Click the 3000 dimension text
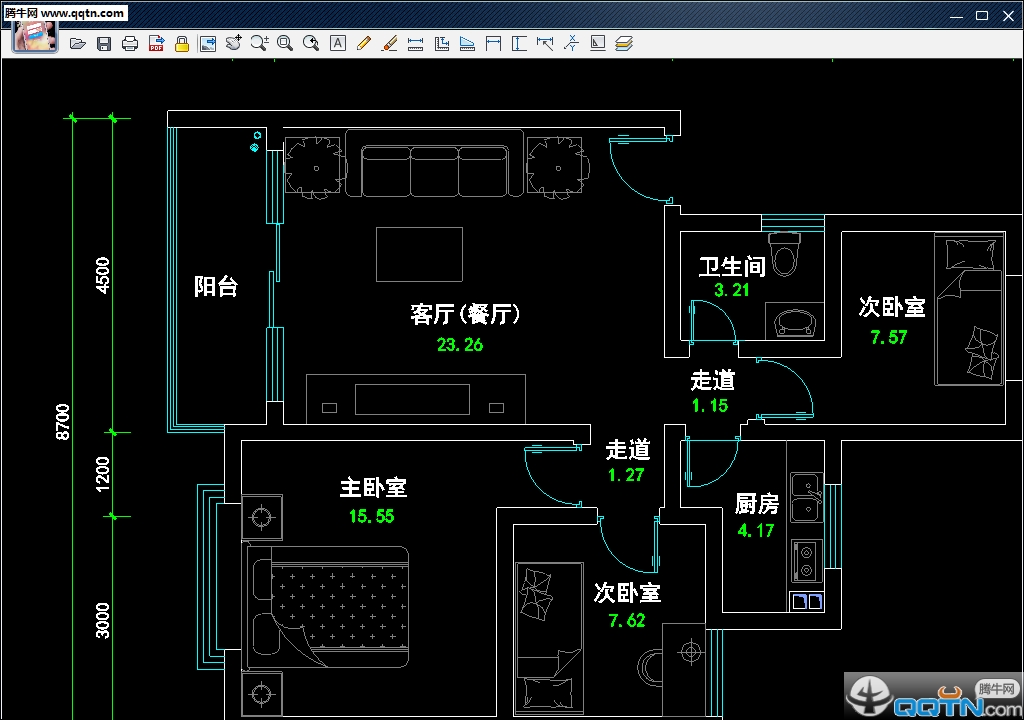The image size is (1024, 720). (x=103, y=620)
